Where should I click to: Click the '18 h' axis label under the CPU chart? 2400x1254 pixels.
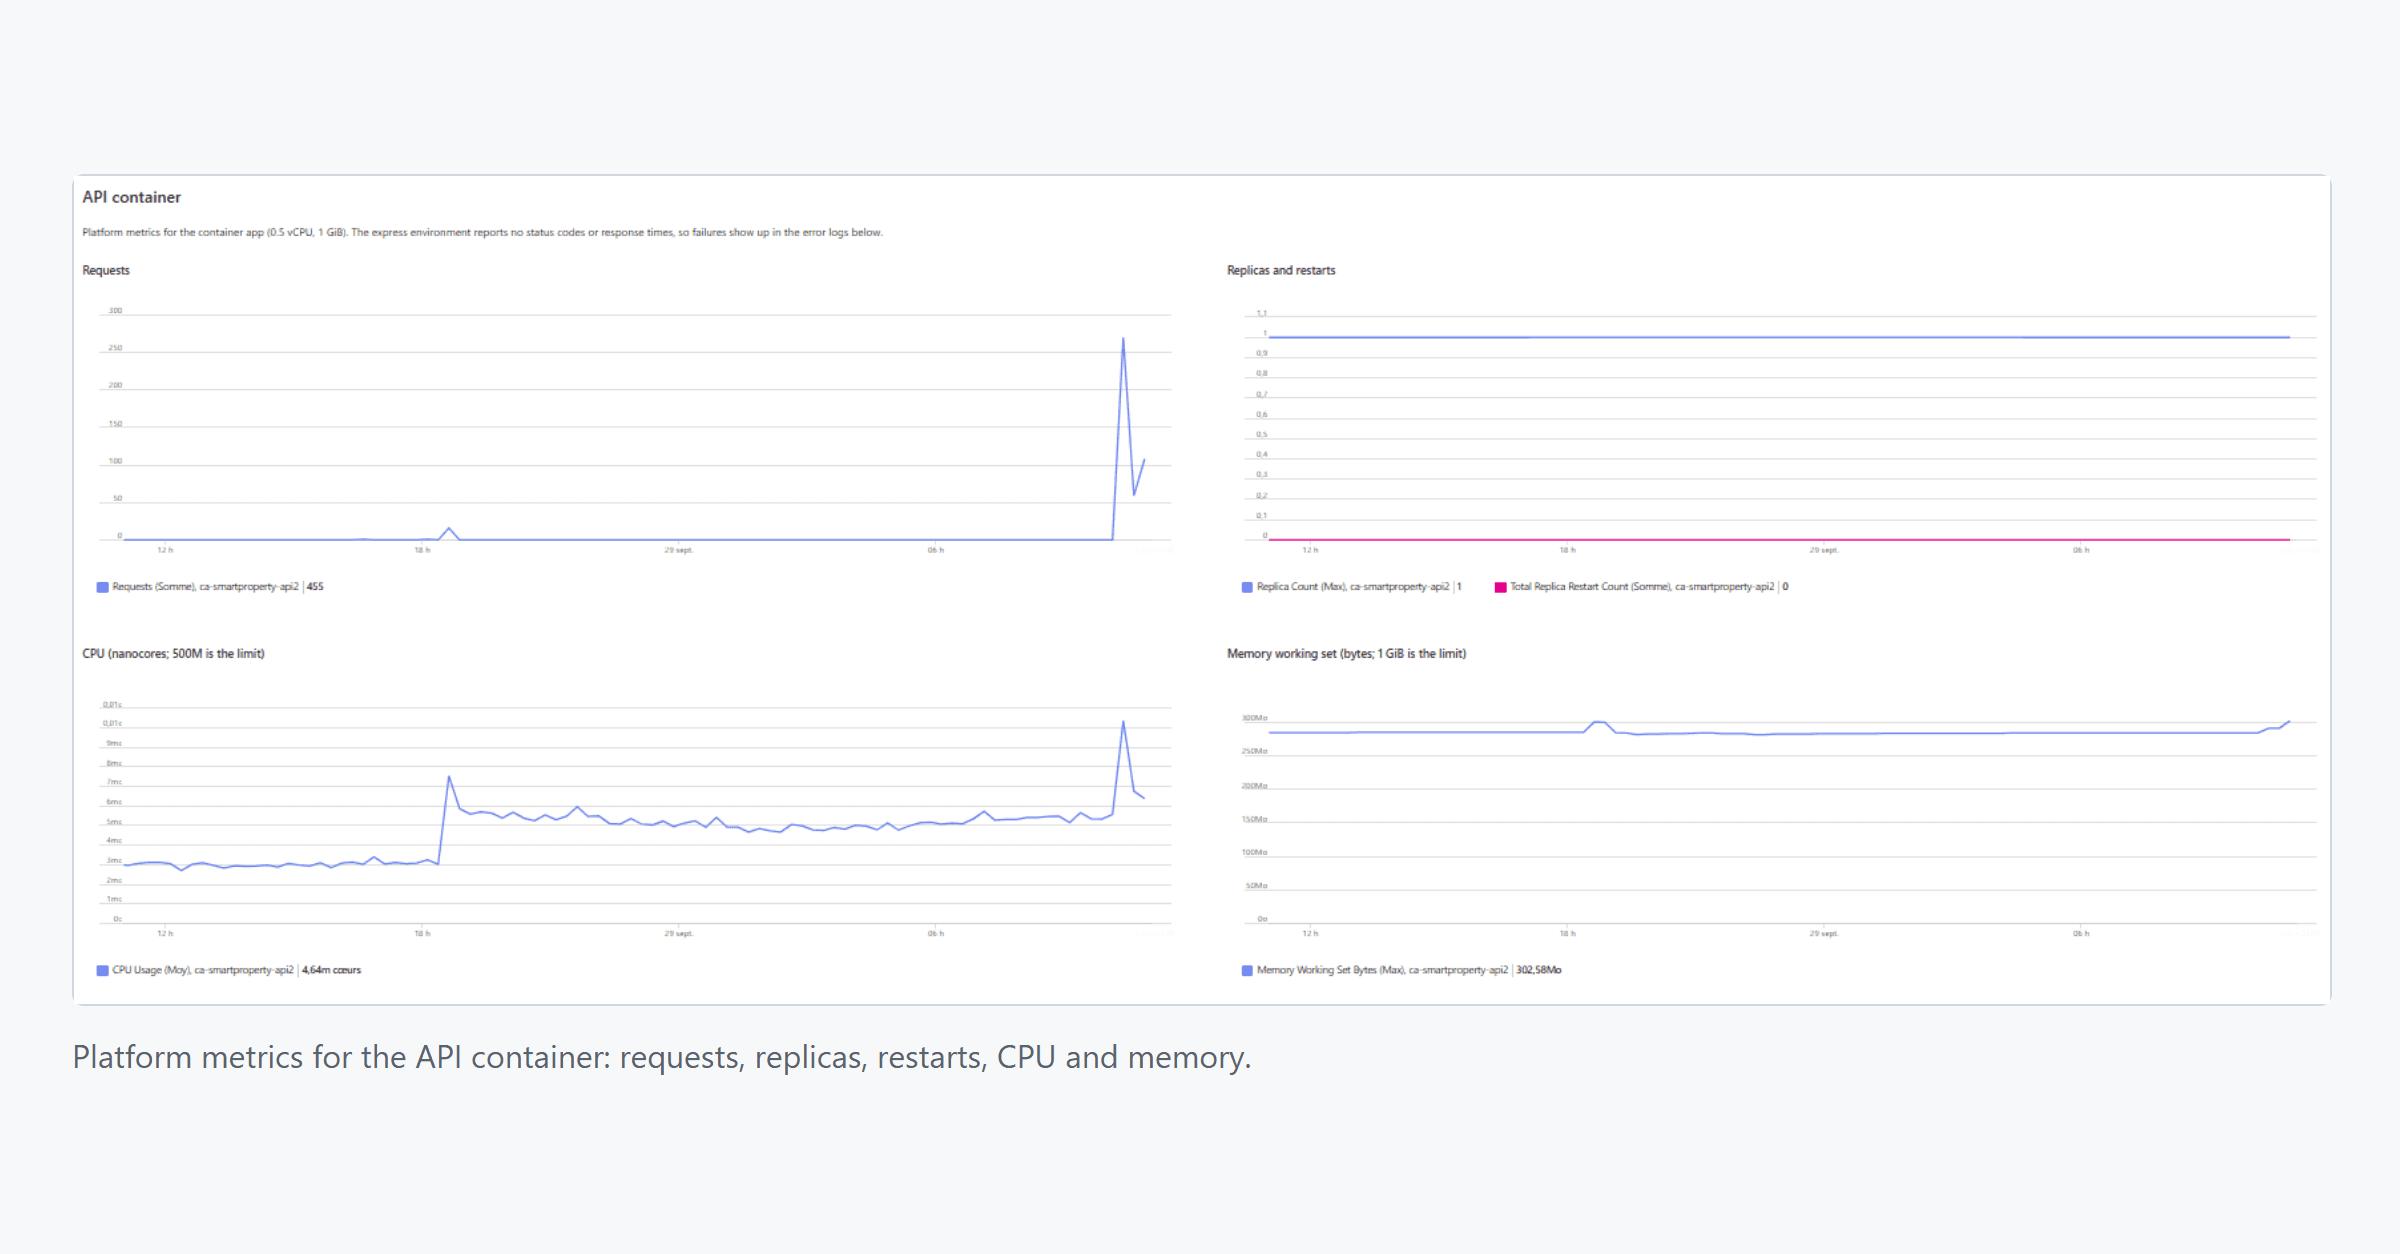[422, 933]
